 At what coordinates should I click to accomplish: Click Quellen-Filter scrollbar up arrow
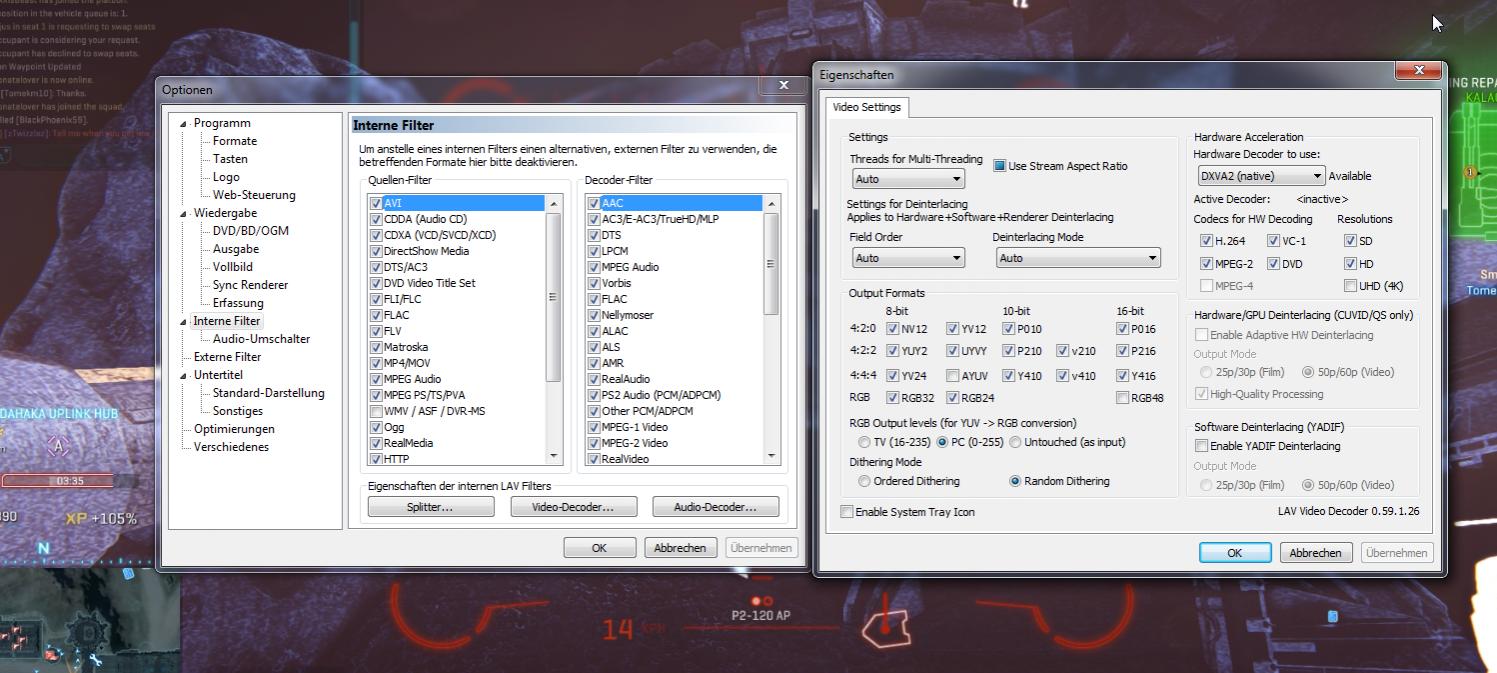pos(554,204)
